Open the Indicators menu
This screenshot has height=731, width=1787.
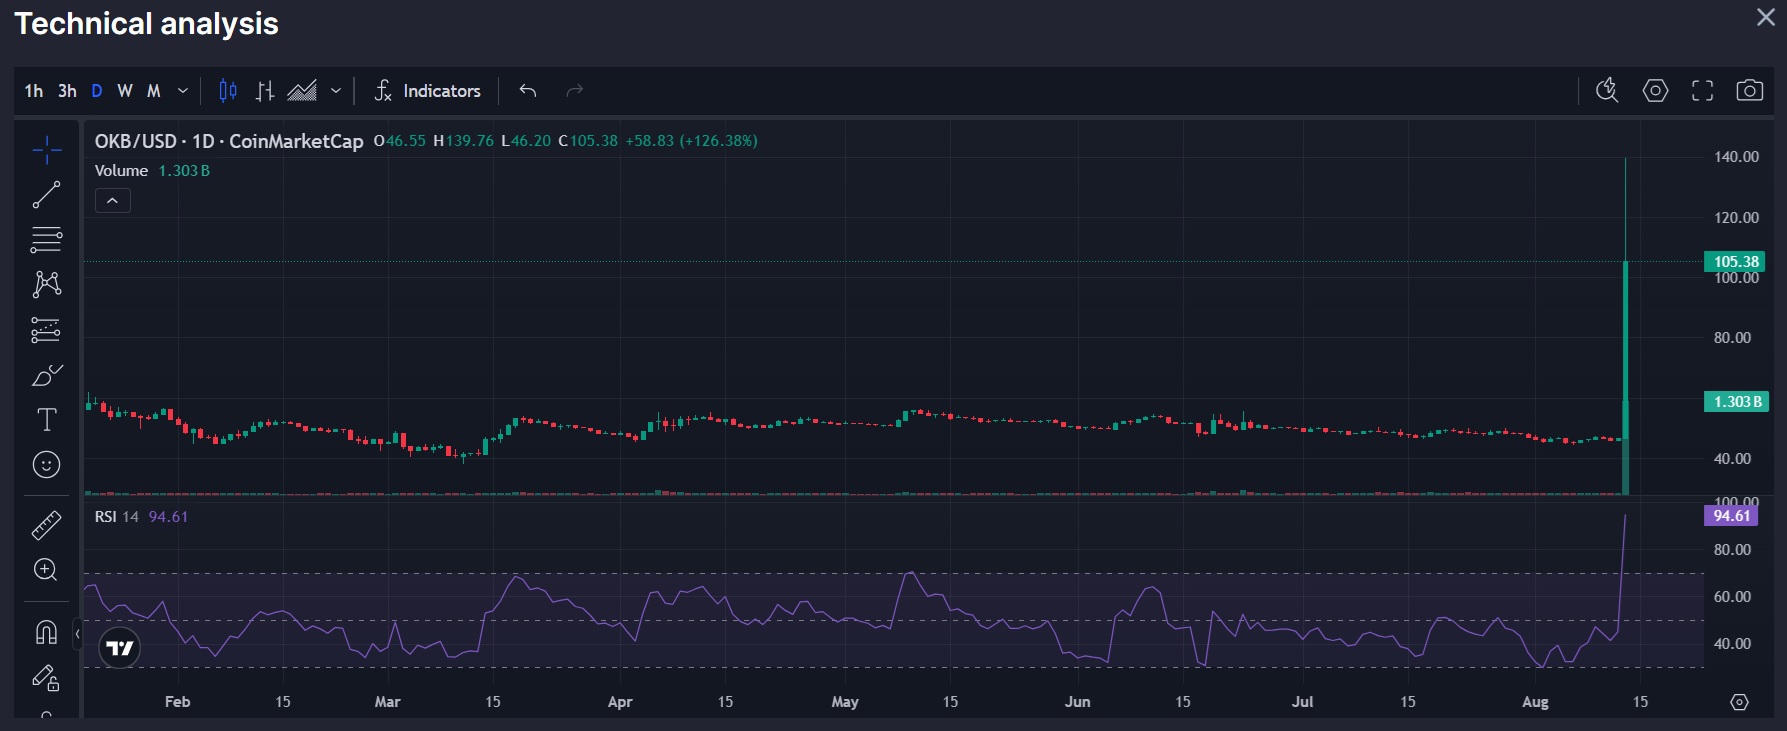pos(427,91)
